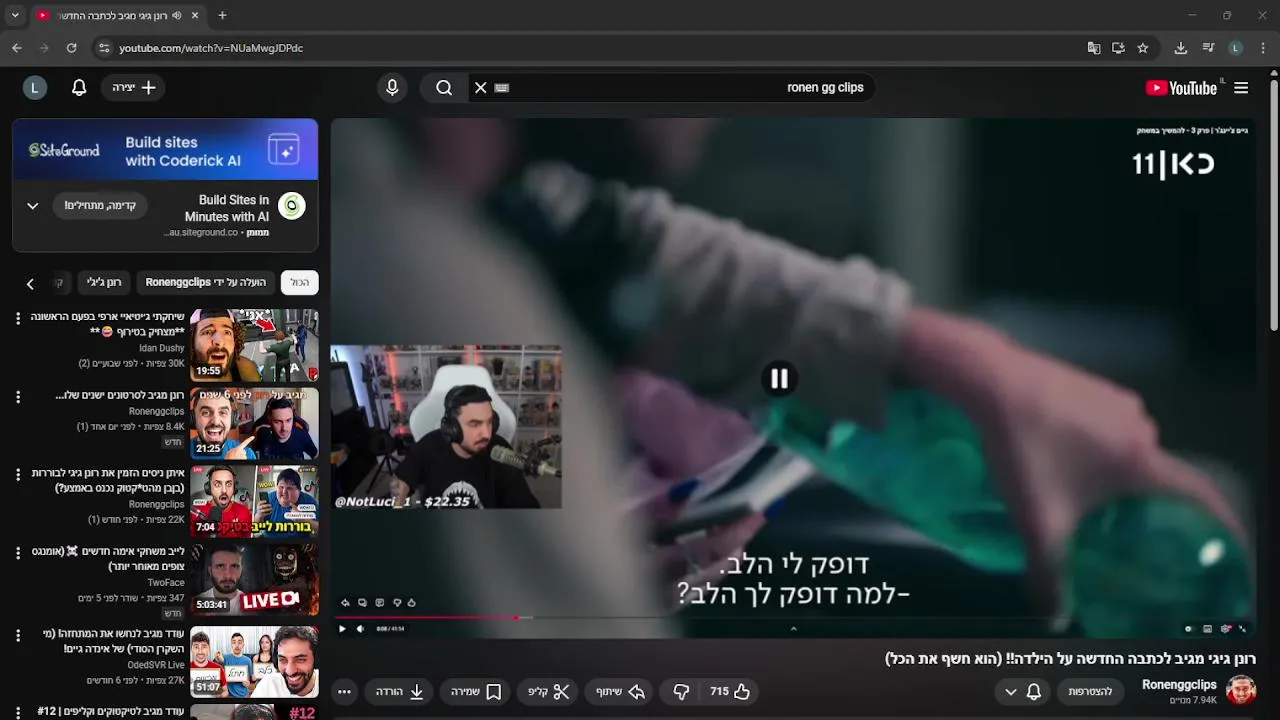Open options menu for Idan Dushy video
Image resolution: width=1280 pixels, height=720 pixels.
click(18, 318)
